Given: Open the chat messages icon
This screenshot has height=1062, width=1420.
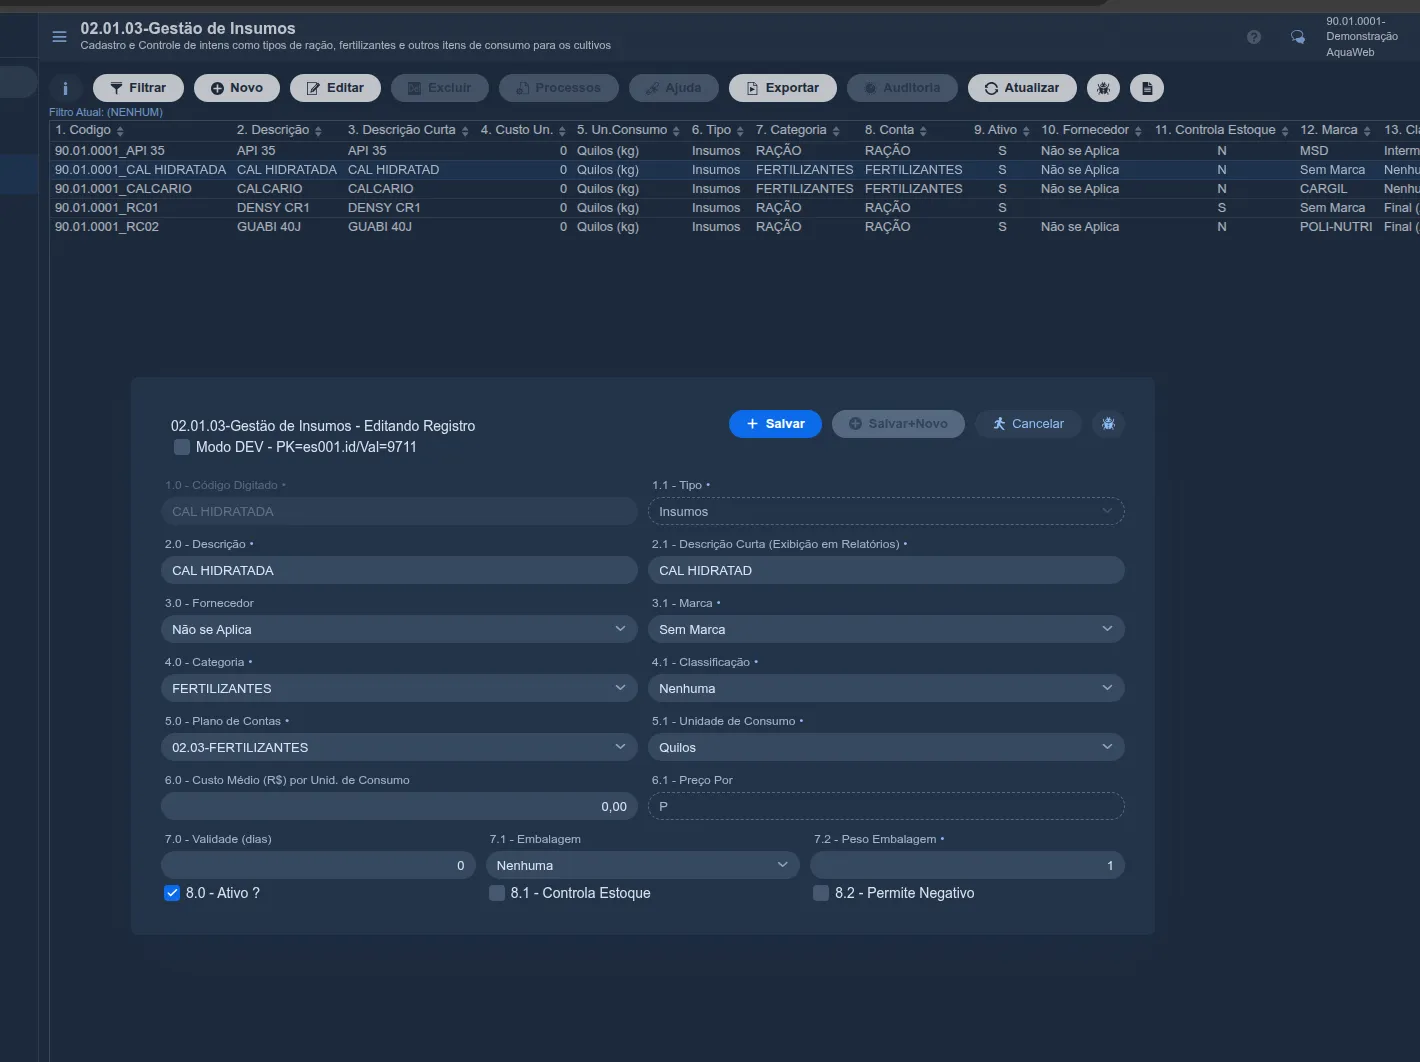Looking at the screenshot, I should point(1298,37).
